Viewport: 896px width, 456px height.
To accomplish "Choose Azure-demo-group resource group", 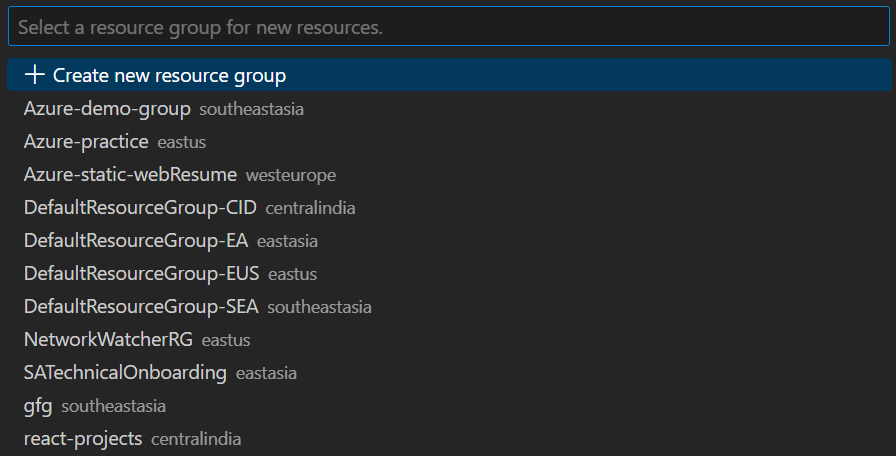I will point(107,108).
